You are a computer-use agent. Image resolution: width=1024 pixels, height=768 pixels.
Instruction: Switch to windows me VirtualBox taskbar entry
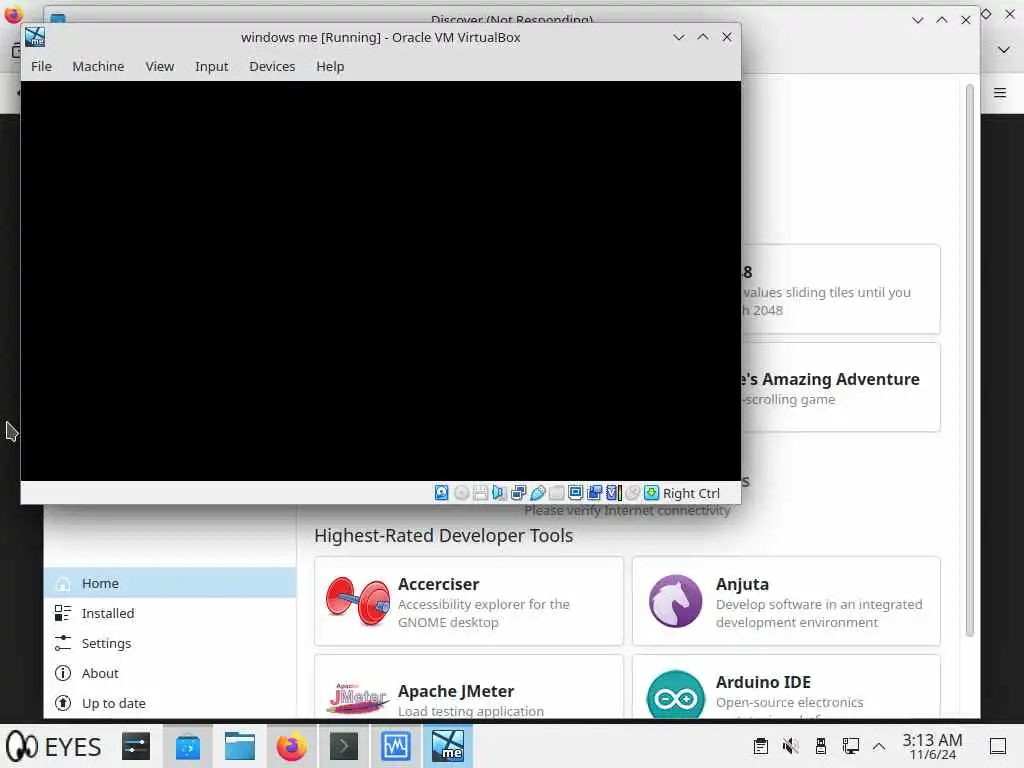coord(448,746)
